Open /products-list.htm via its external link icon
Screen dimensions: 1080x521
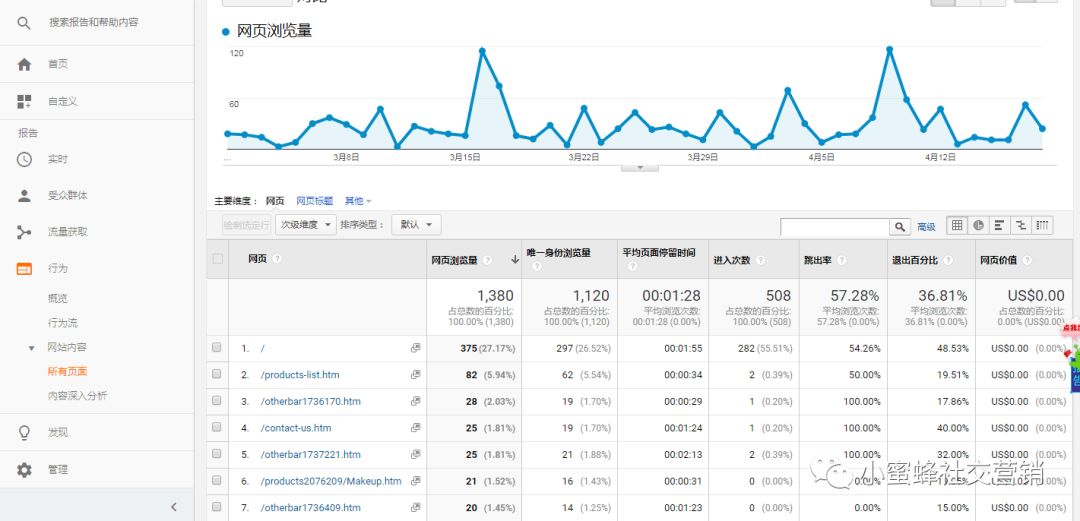point(415,375)
